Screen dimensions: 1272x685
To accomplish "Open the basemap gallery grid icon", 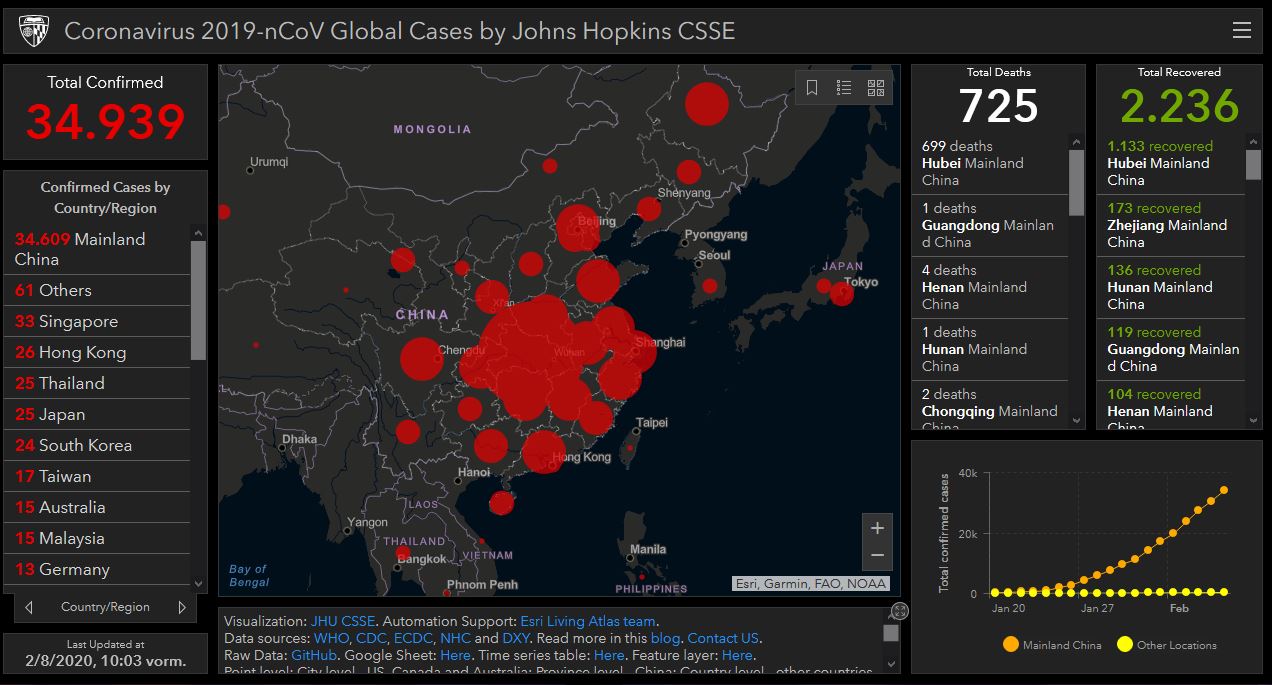I will pos(876,88).
